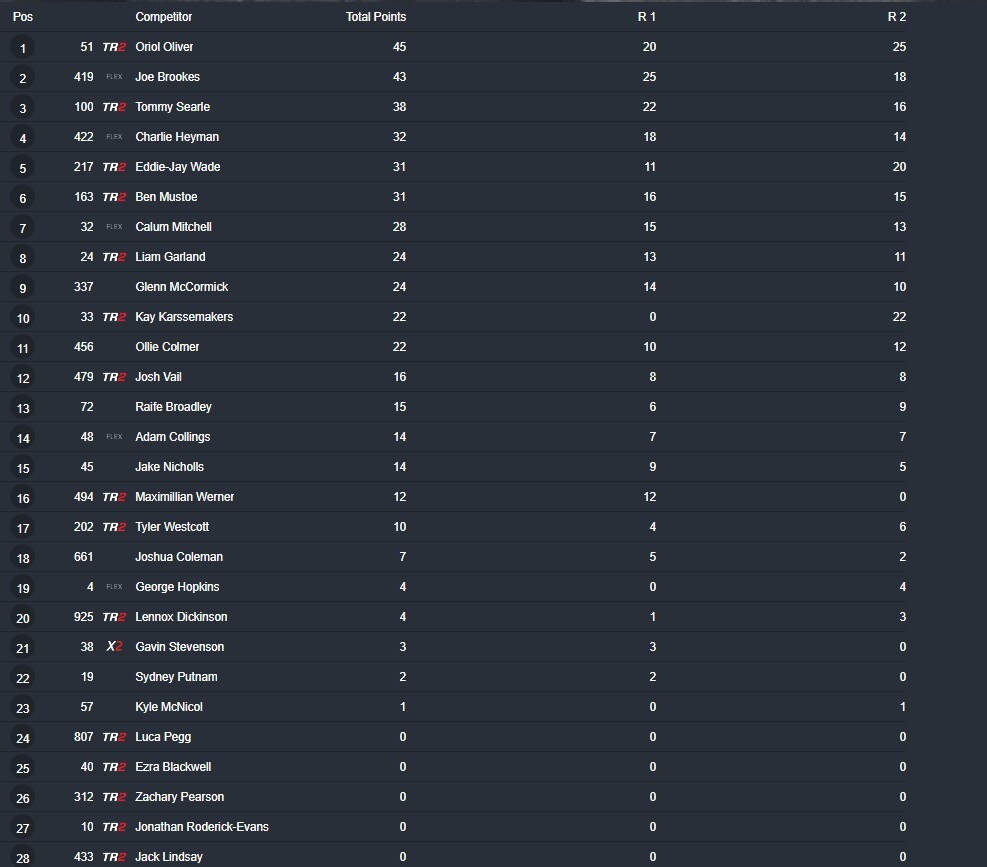Open competitor Tommy Searle's entry
Viewport: 987px width, 867px height.
[x=172, y=107]
